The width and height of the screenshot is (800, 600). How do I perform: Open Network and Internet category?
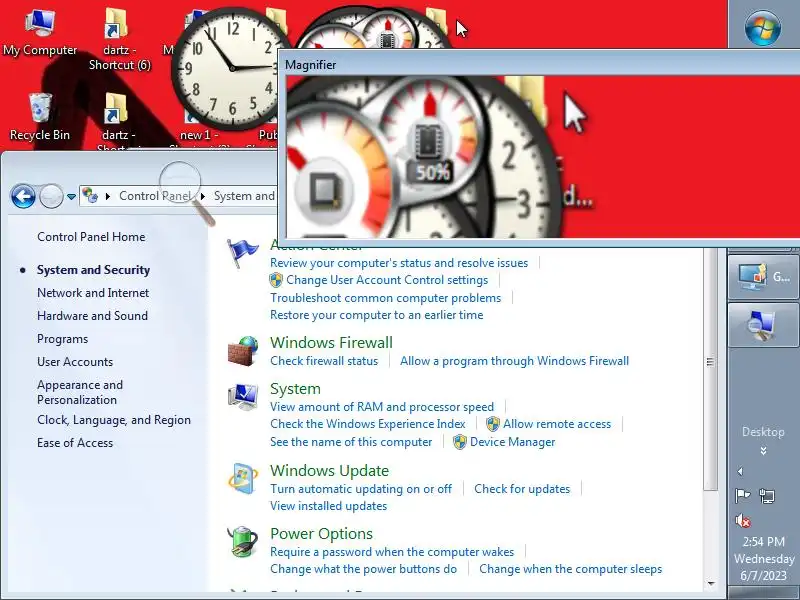click(x=93, y=293)
